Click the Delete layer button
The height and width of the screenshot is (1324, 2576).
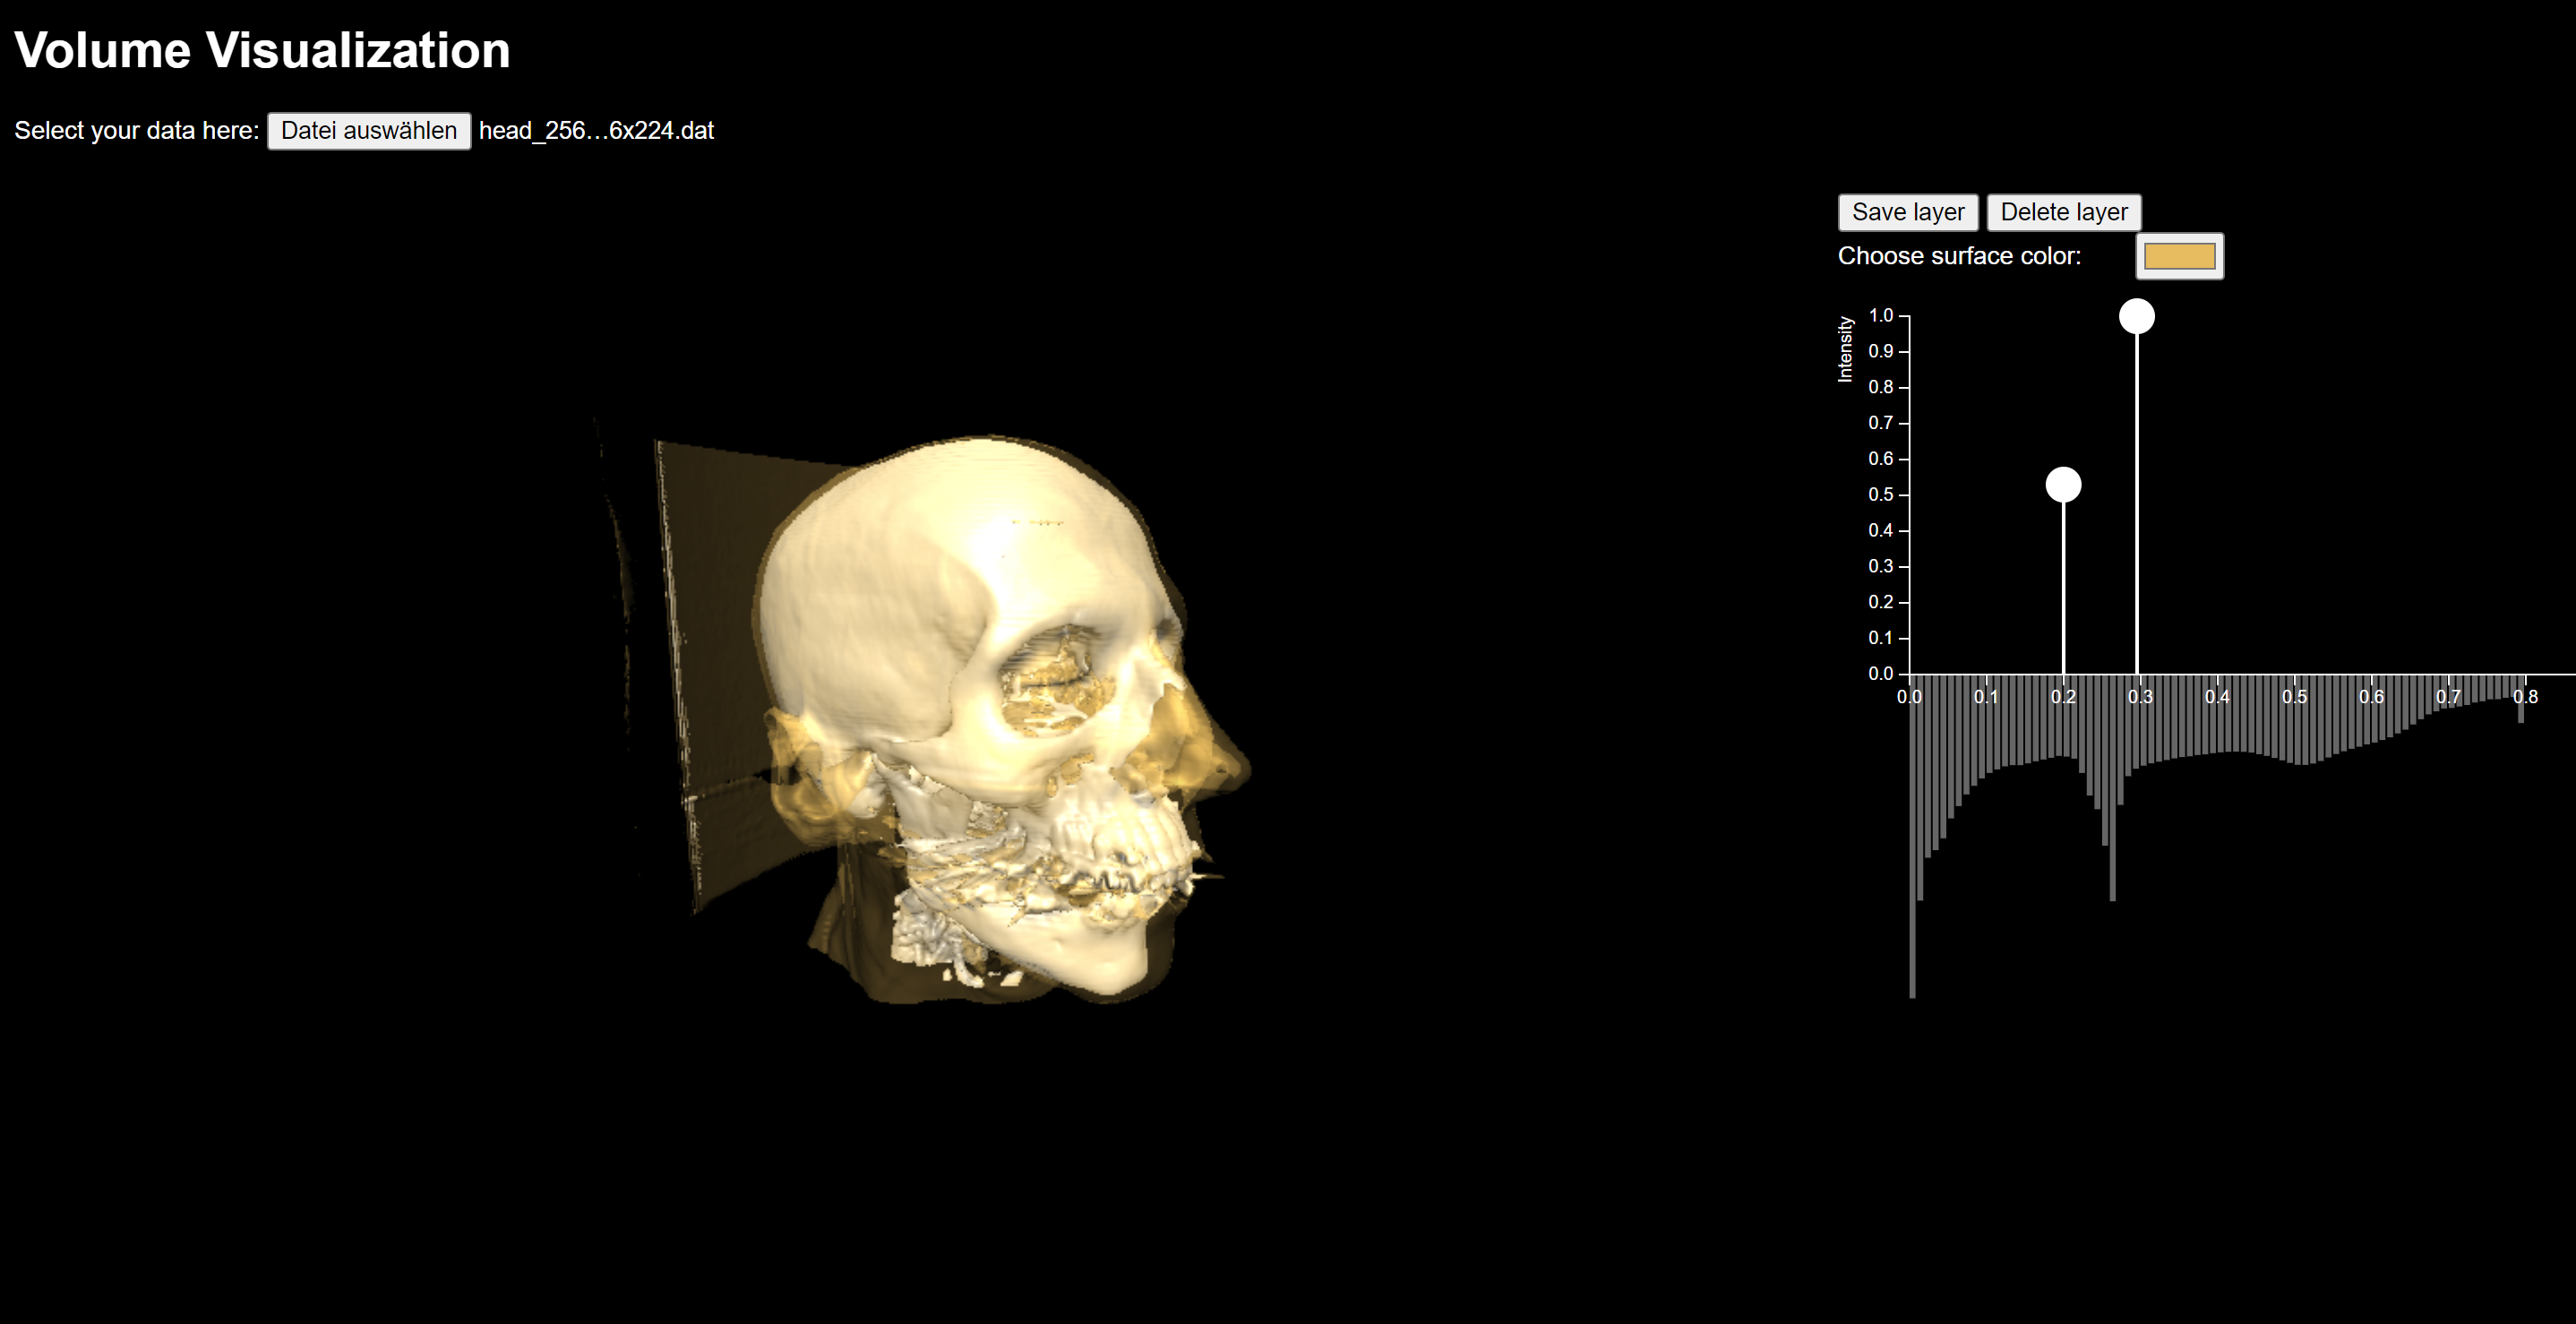[x=2064, y=212]
